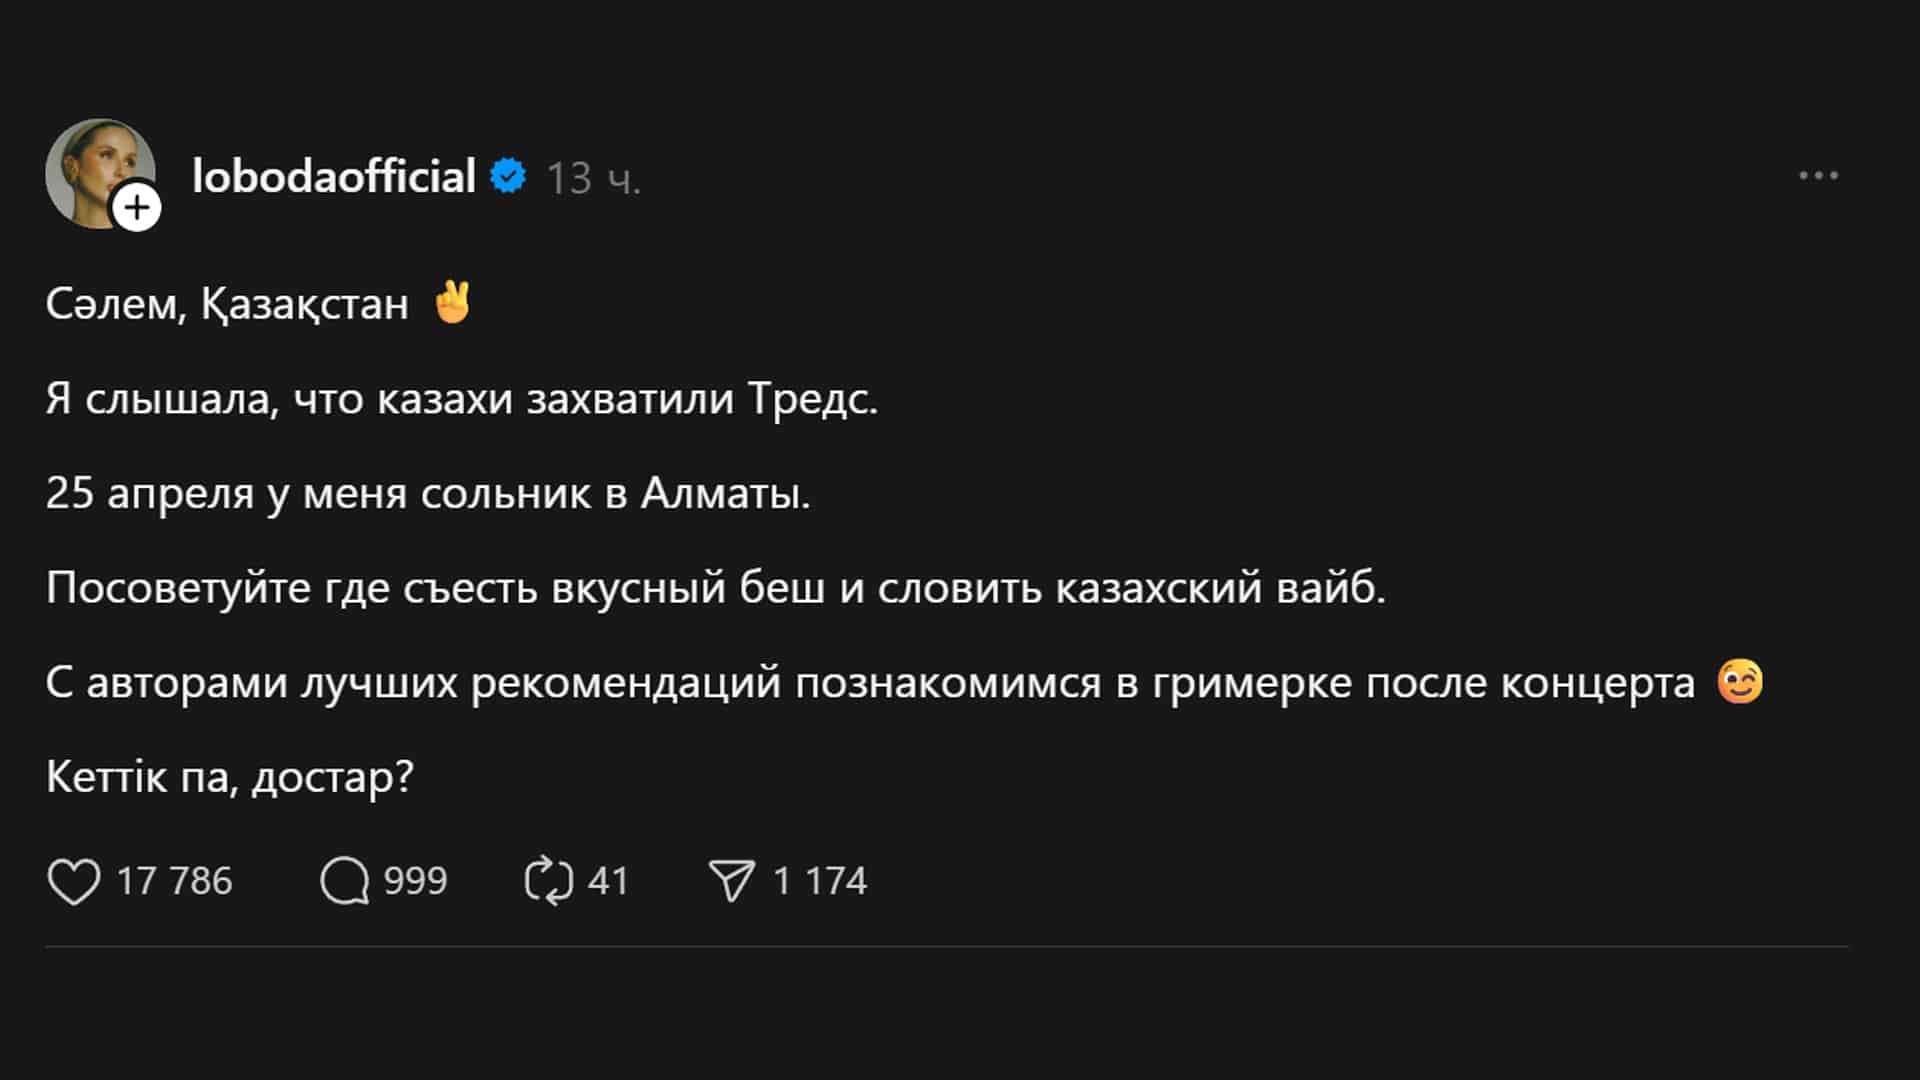Image resolution: width=1920 pixels, height=1080 pixels.
Task: Click the 17 786 likes count
Action: pyautogui.click(x=174, y=881)
